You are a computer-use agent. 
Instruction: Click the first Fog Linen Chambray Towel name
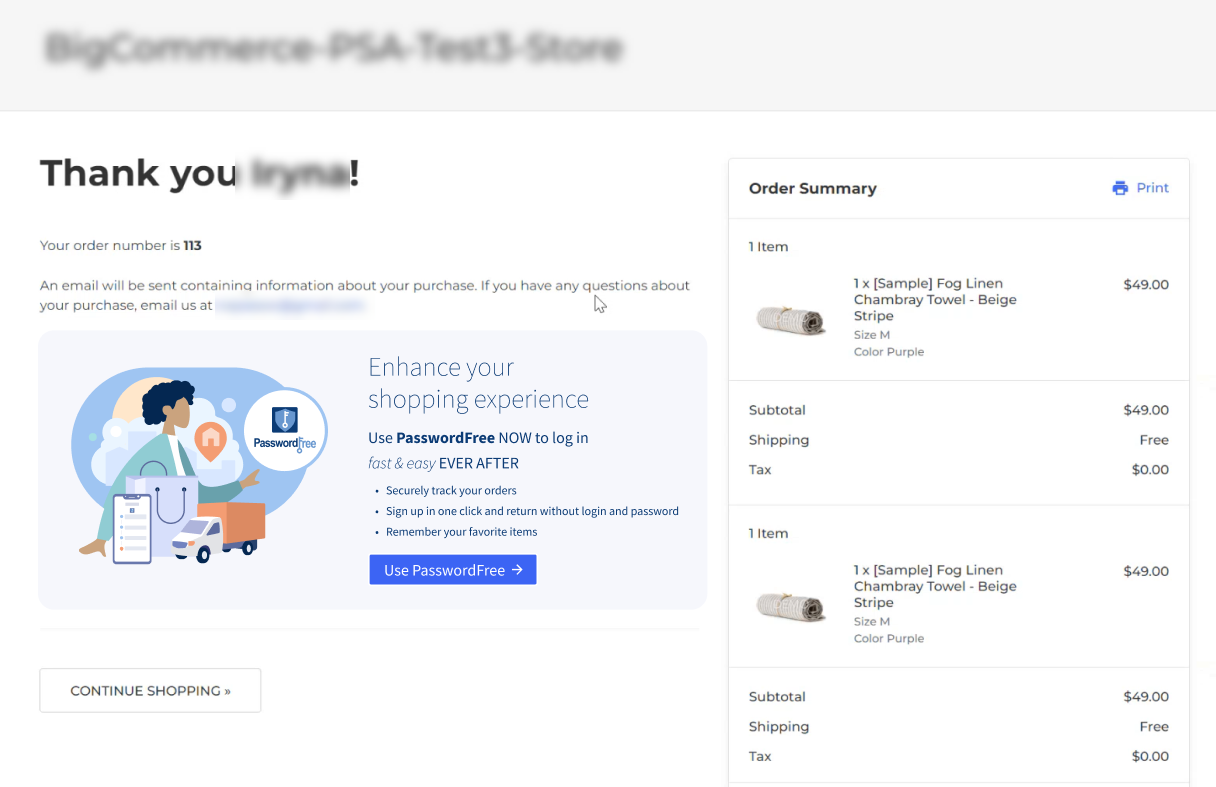tap(934, 300)
